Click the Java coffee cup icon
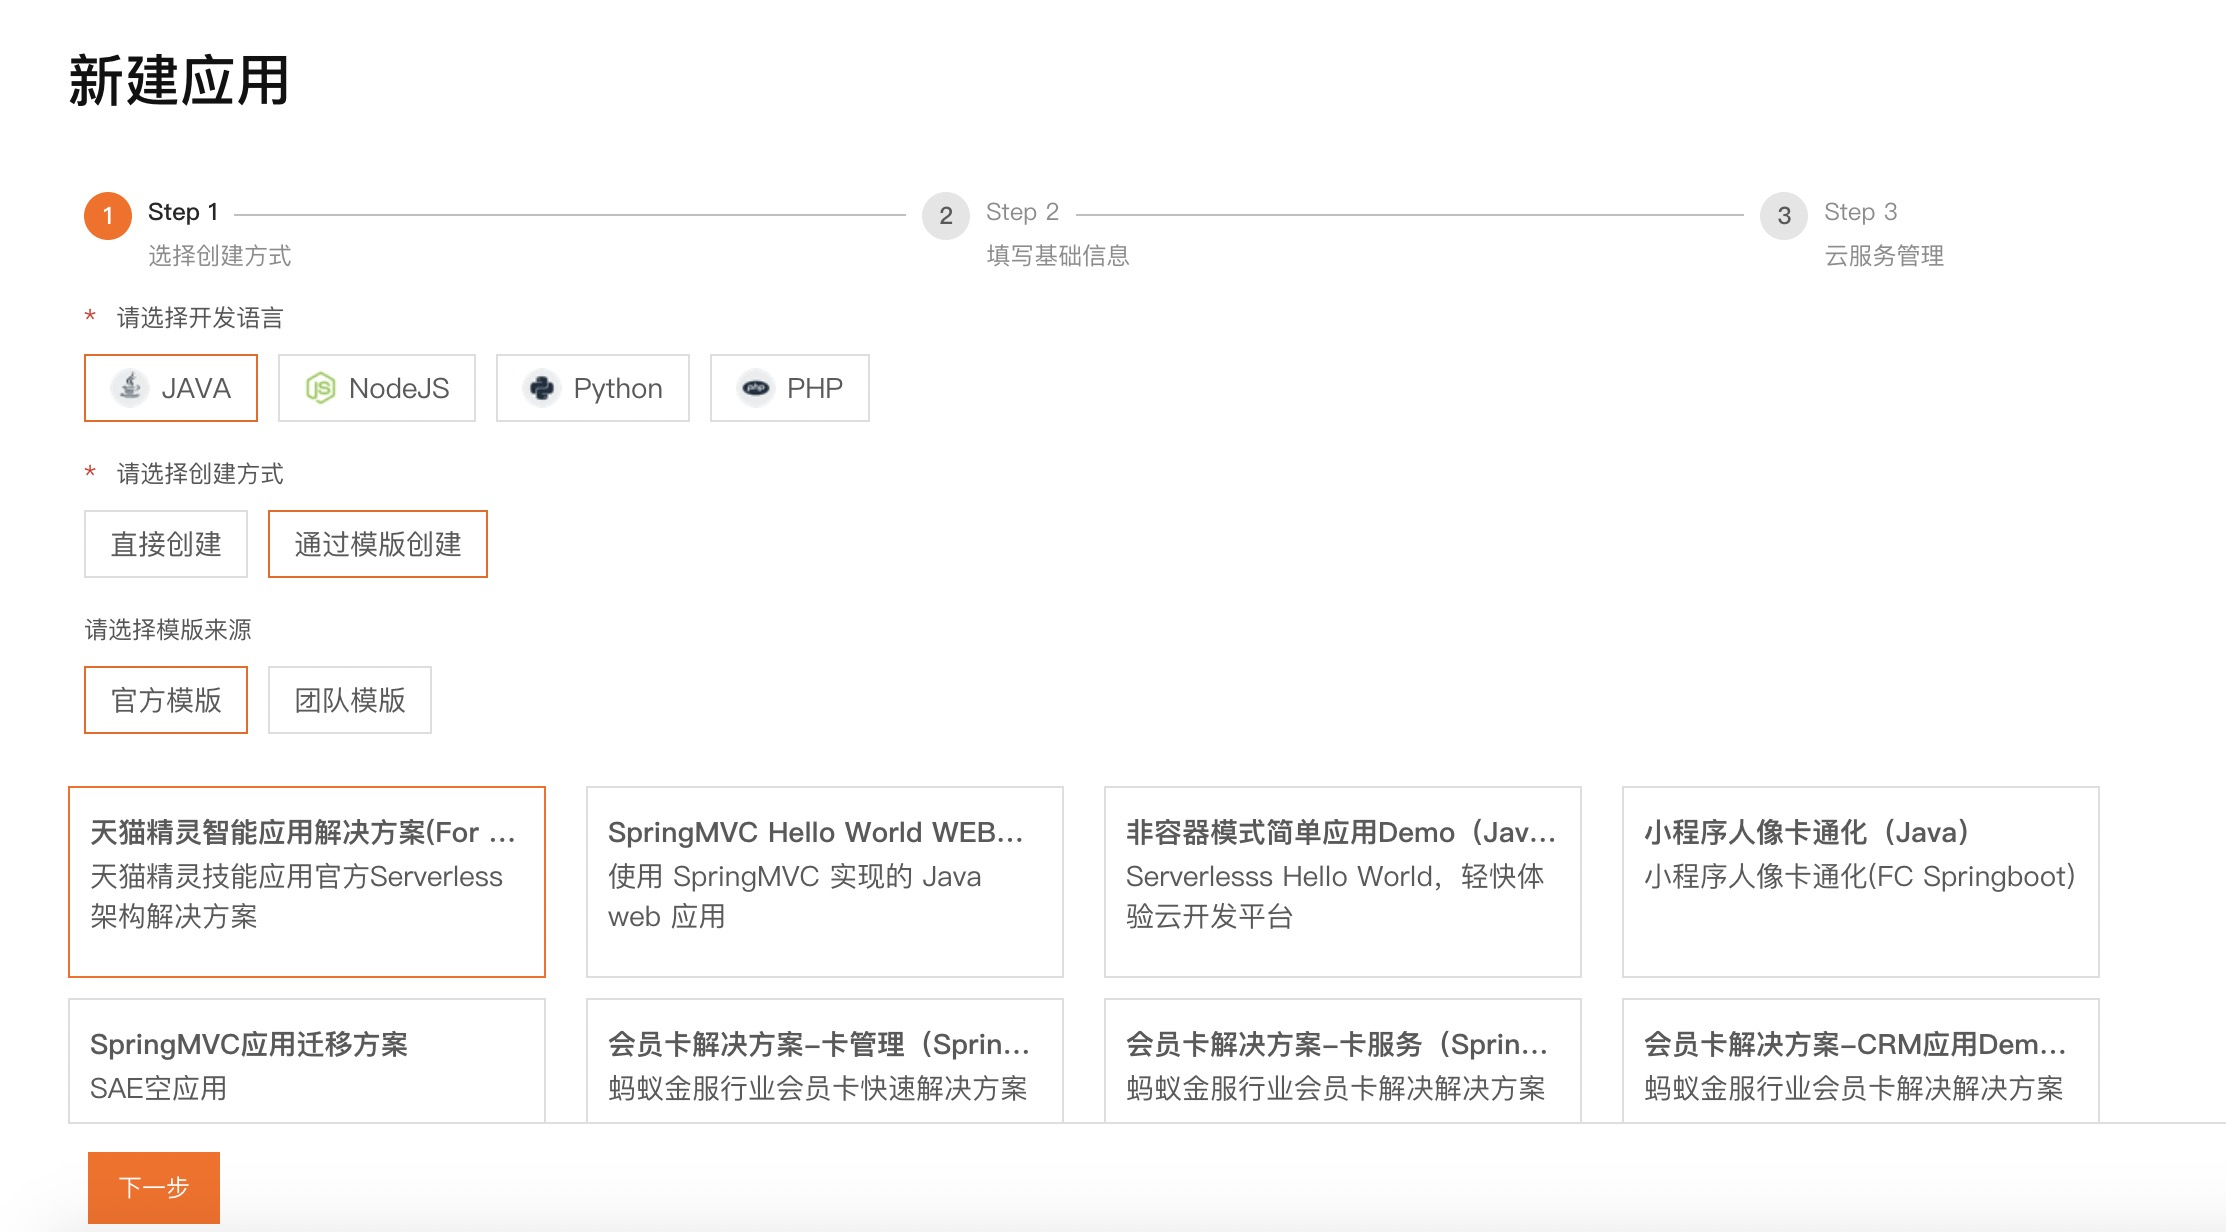 130,388
